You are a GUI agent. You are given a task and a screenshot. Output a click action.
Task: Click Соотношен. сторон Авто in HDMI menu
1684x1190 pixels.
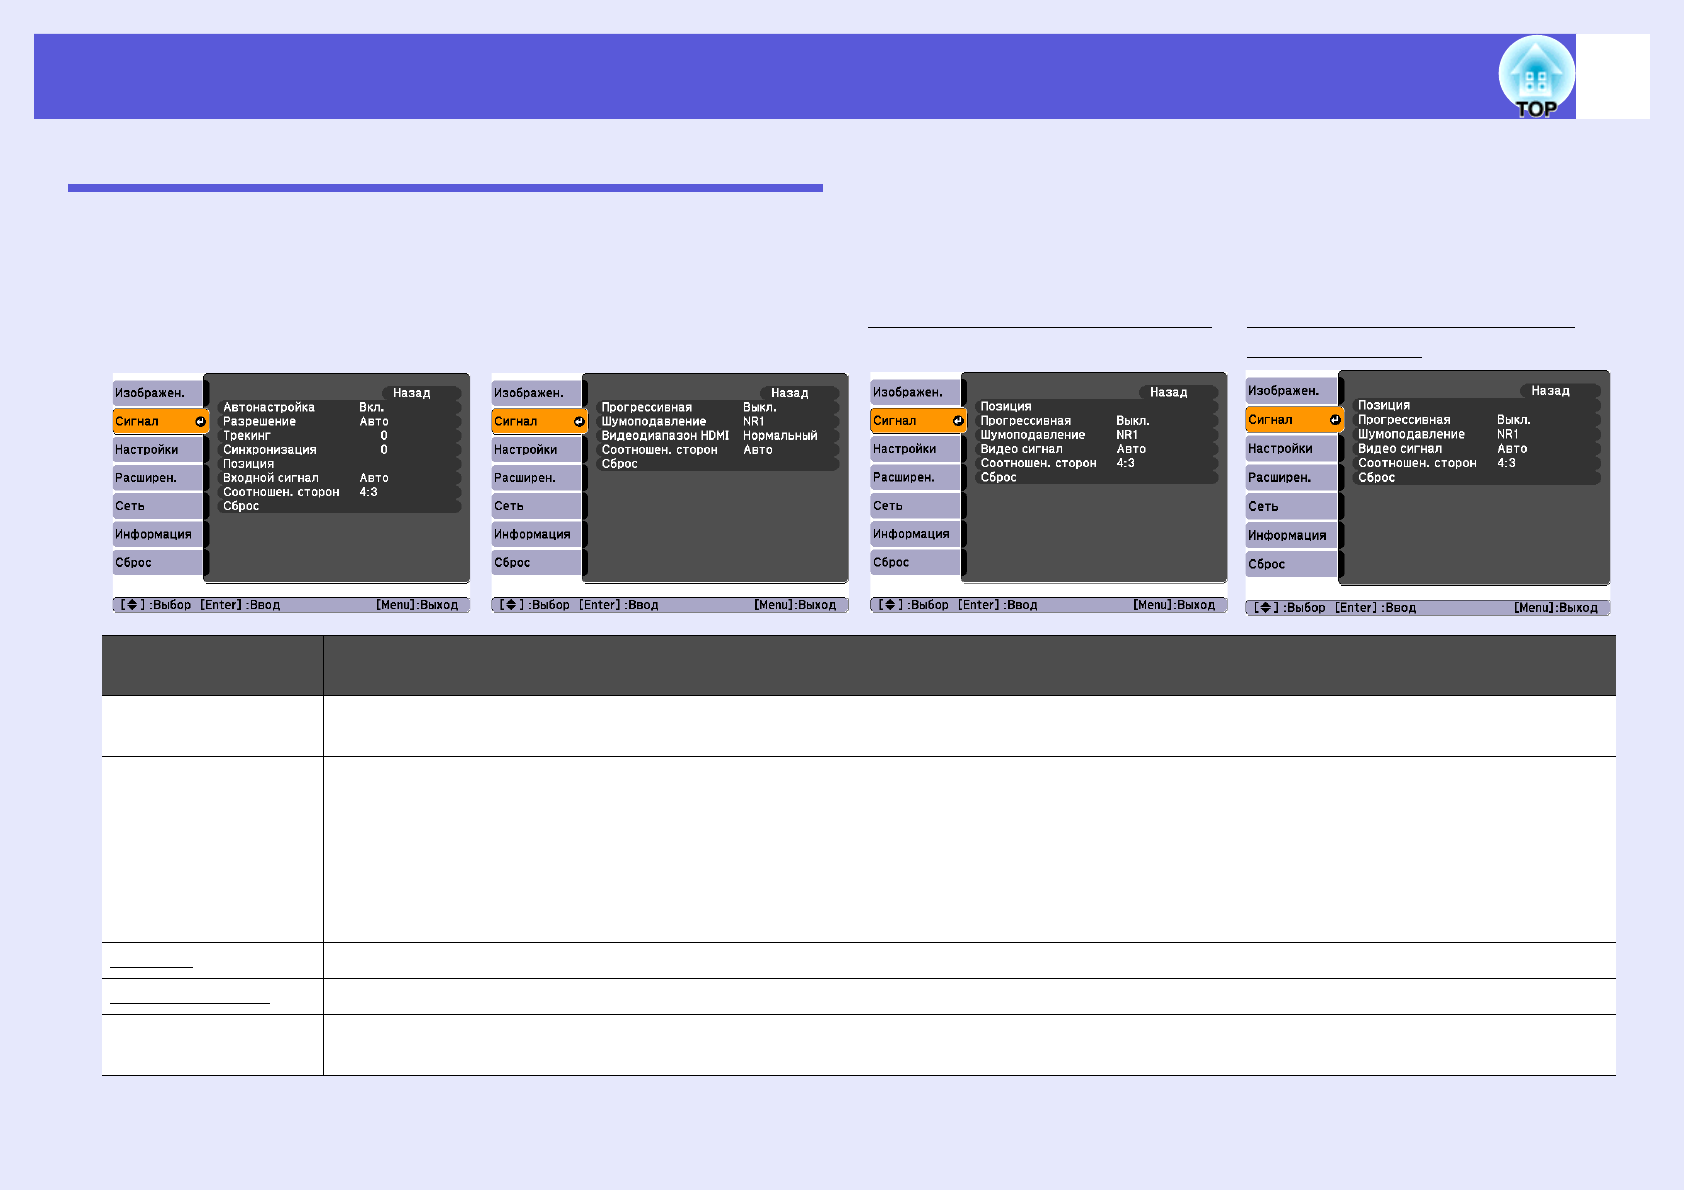pyautogui.click(x=716, y=450)
